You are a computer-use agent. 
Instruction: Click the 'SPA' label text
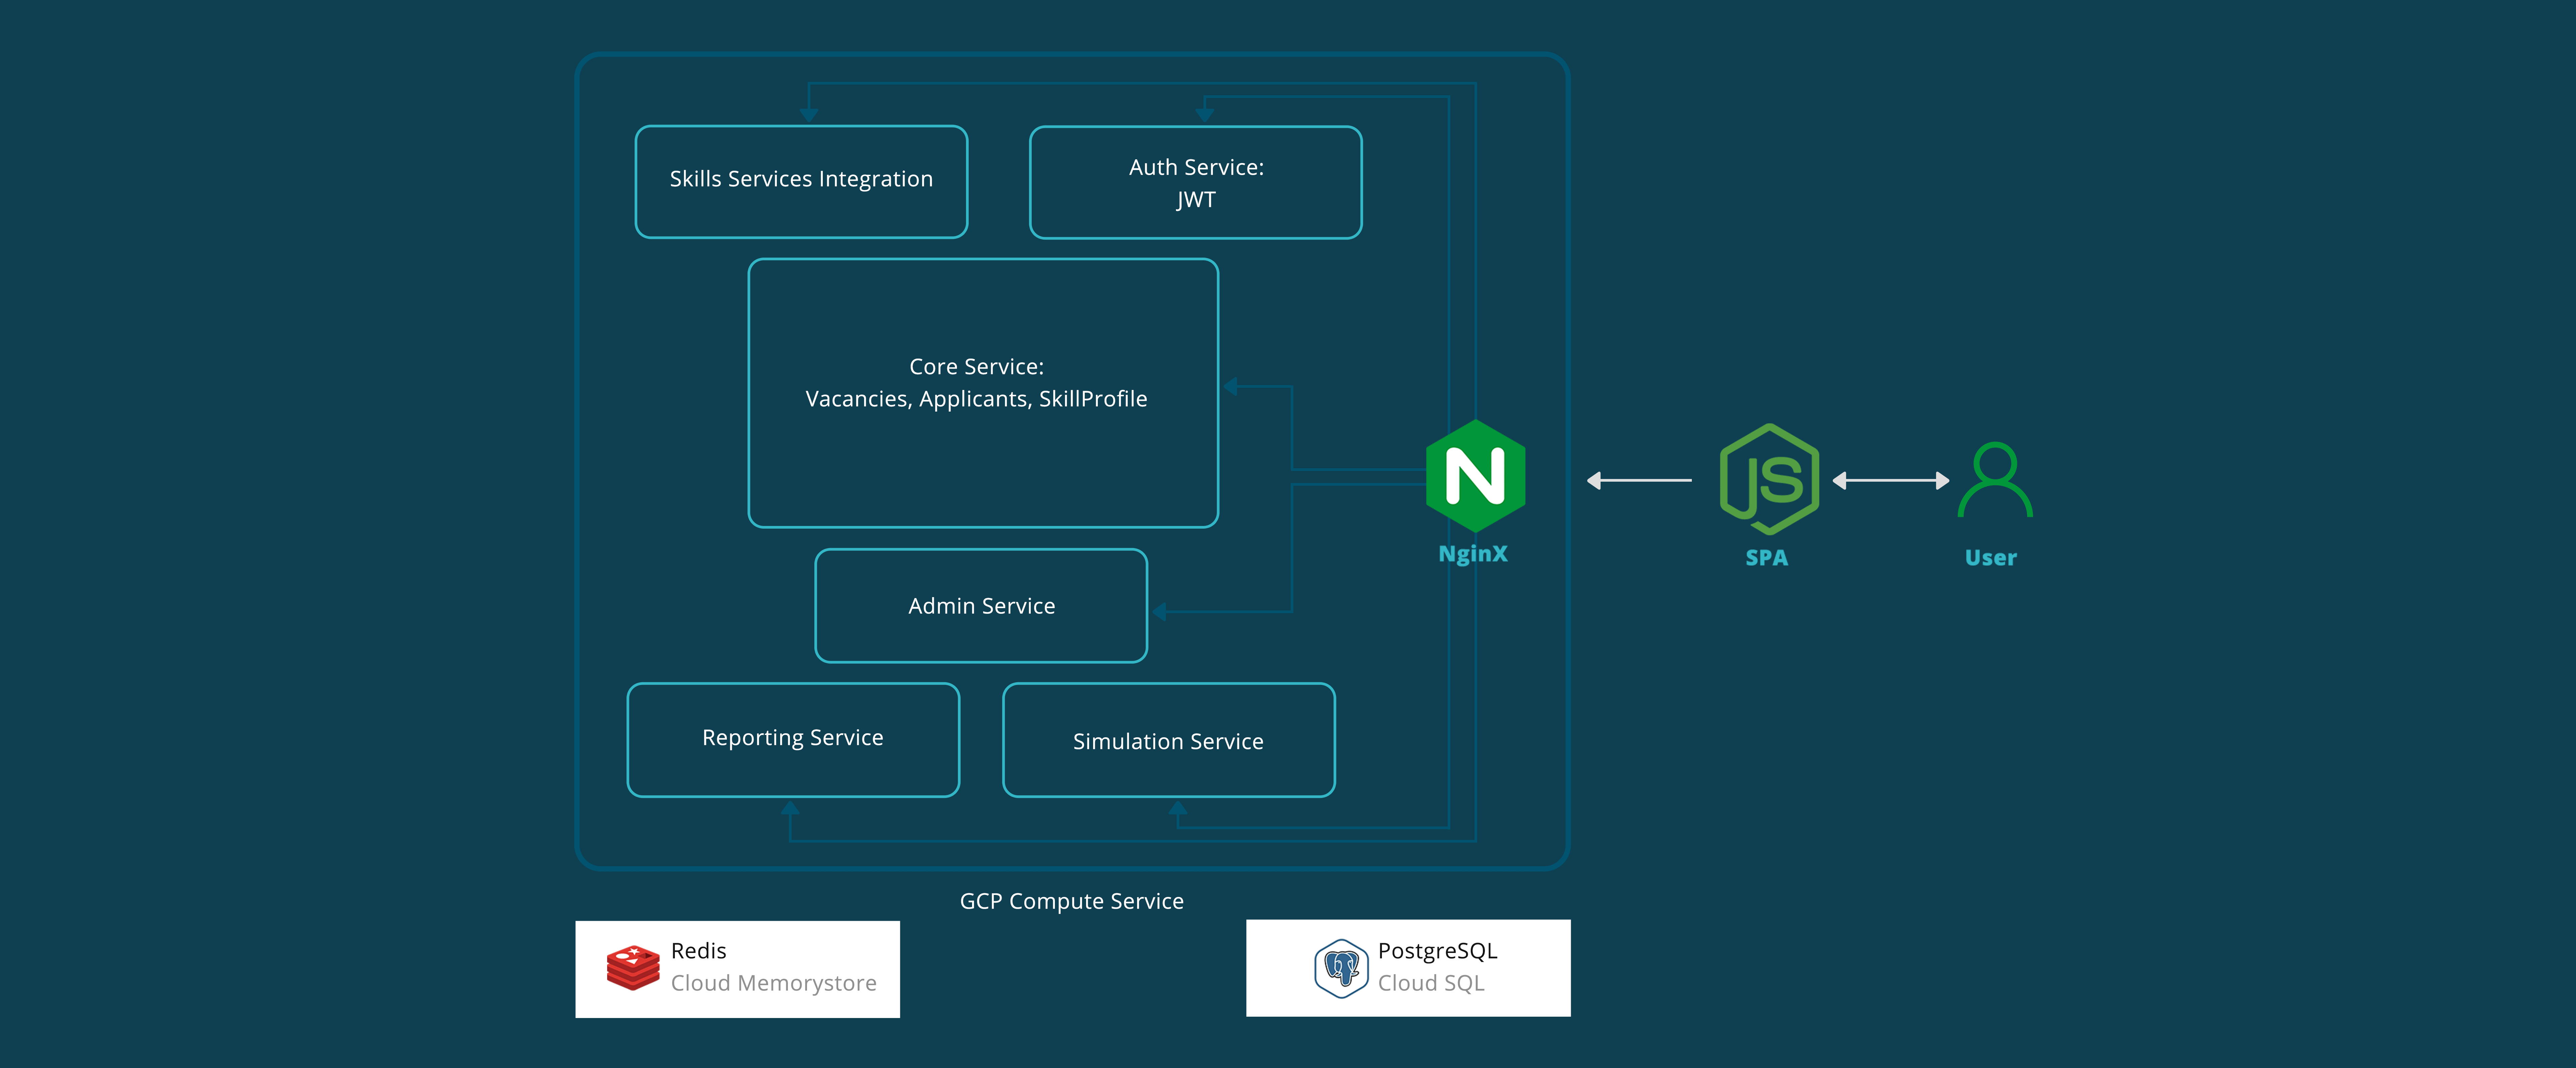click(1767, 558)
